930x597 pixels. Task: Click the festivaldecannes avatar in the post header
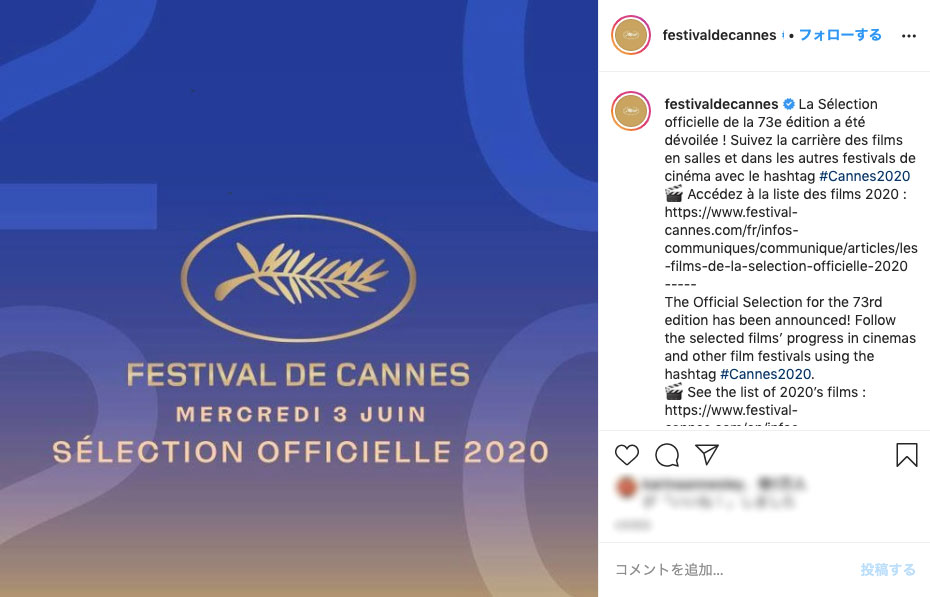pos(631,36)
